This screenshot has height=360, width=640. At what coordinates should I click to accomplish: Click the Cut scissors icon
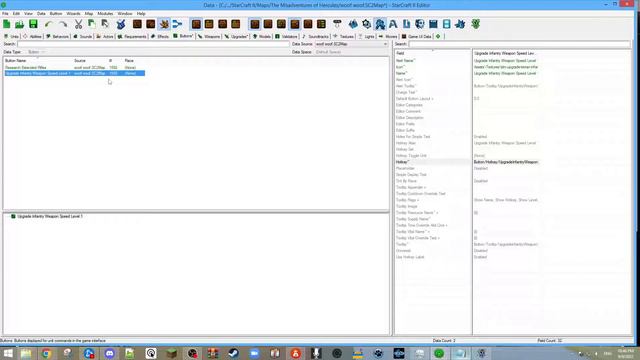pos(78,24)
